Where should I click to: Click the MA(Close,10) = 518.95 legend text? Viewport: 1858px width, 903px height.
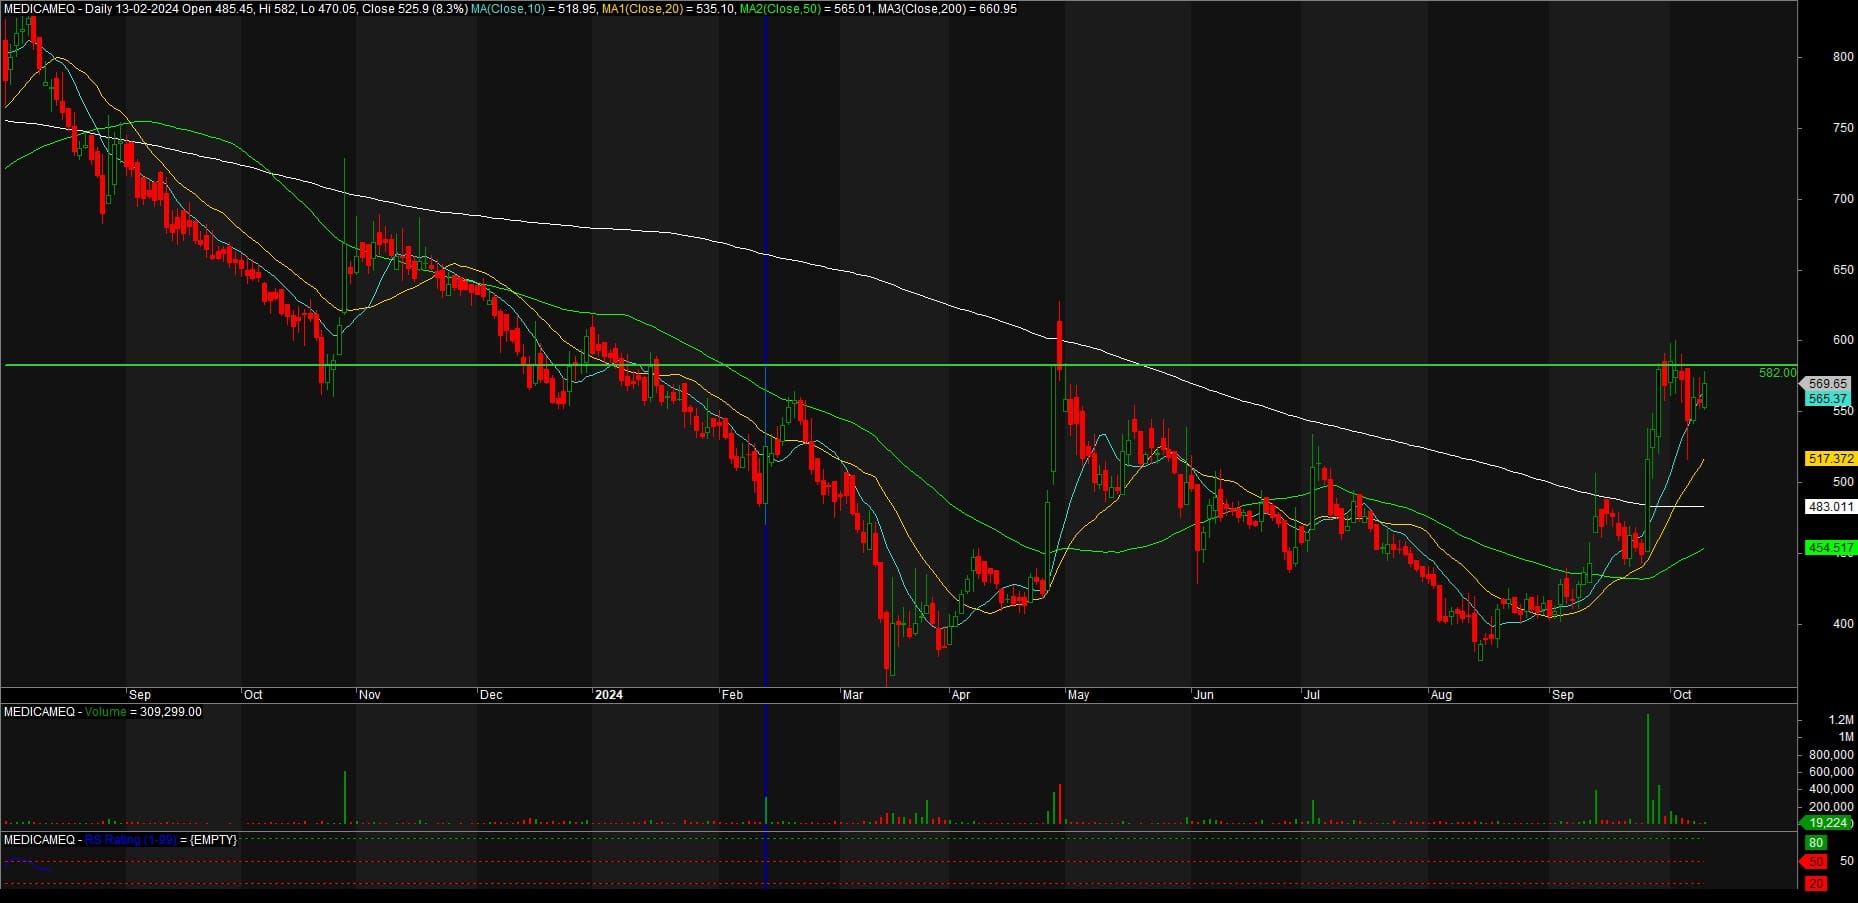(x=534, y=9)
